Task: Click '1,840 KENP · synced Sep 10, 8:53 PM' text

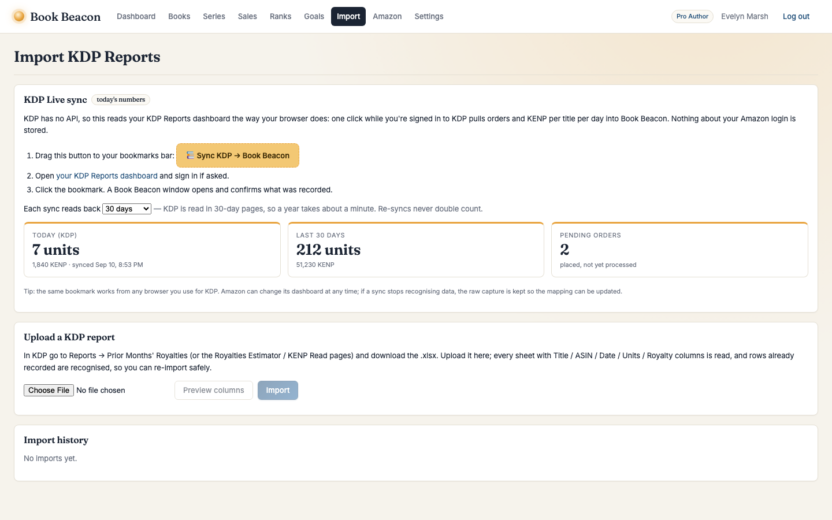Action: click(x=88, y=265)
